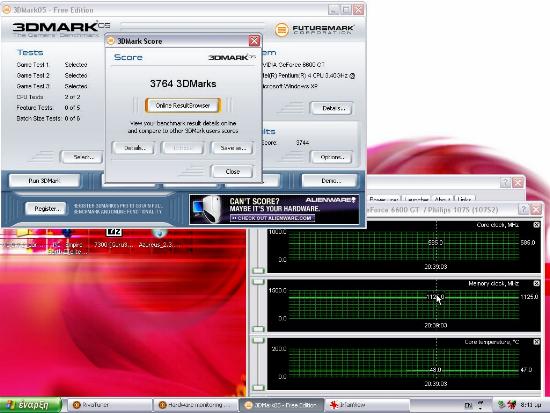Image resolution: width=550 pixels, height=413 pixels.
Task: Click the Online ResultBrowser button
Action: pos(183,105)
